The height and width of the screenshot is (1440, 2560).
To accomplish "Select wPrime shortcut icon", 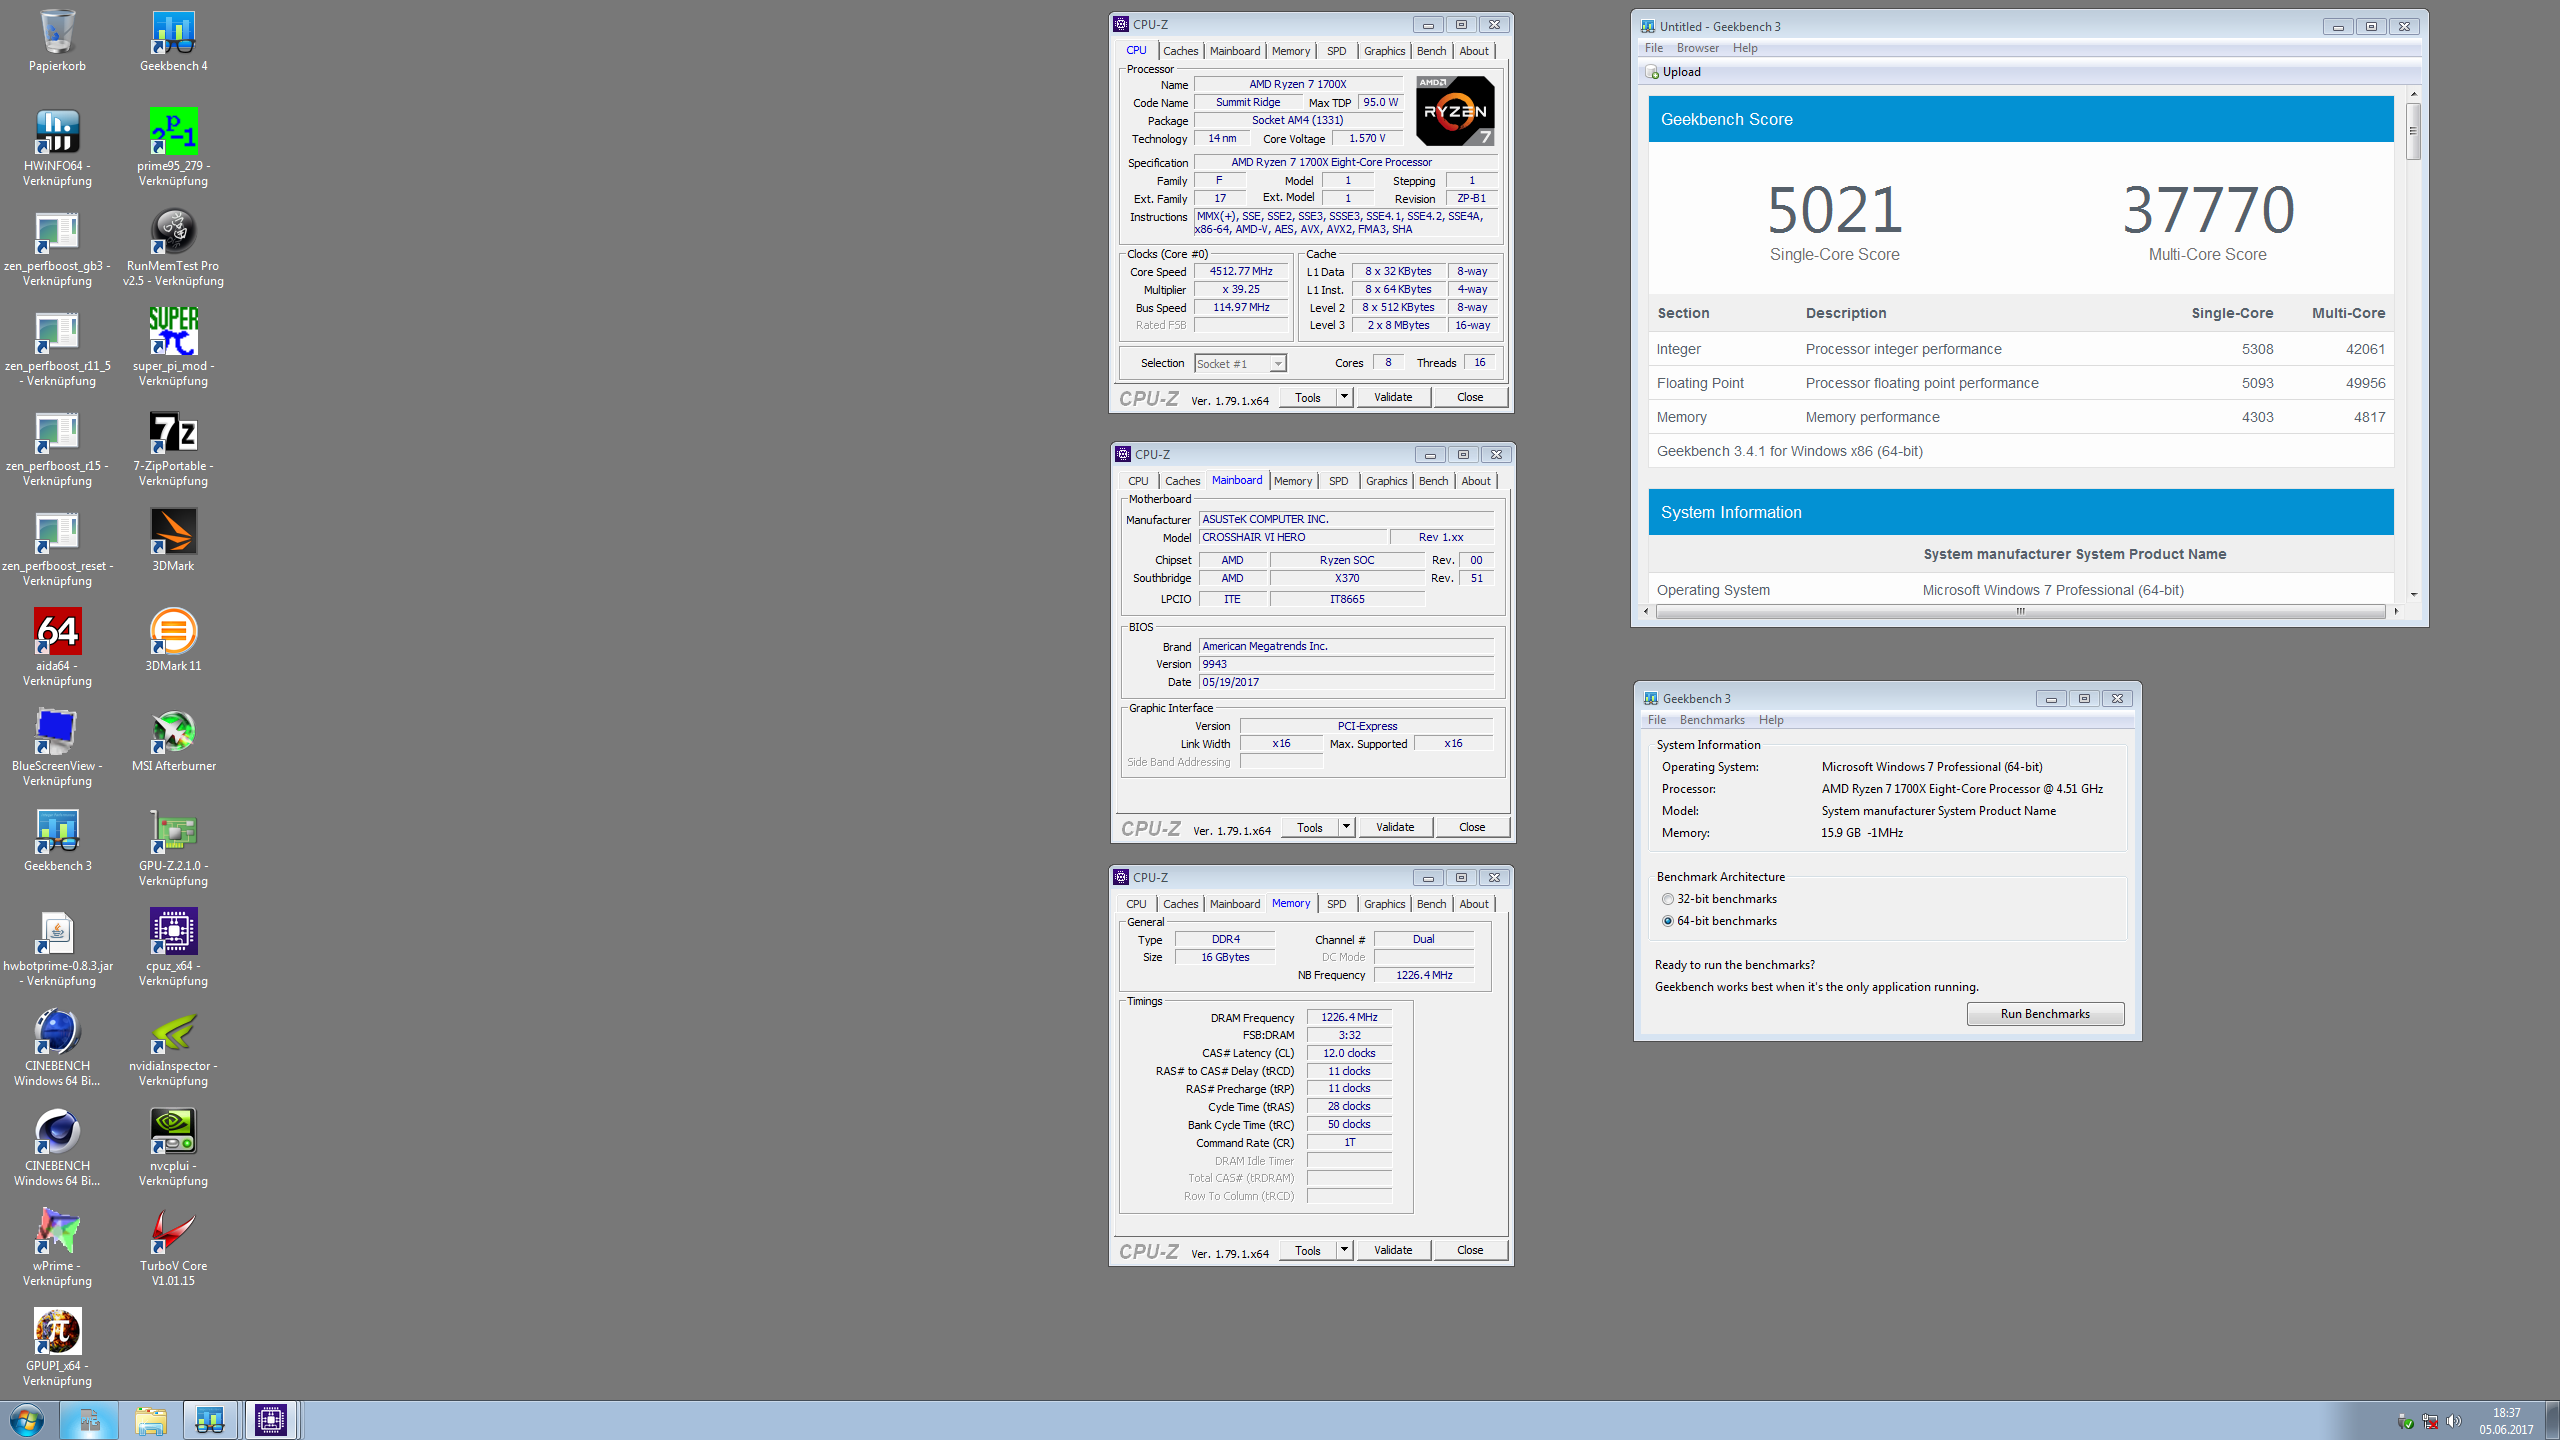I will coord(57,1248).
